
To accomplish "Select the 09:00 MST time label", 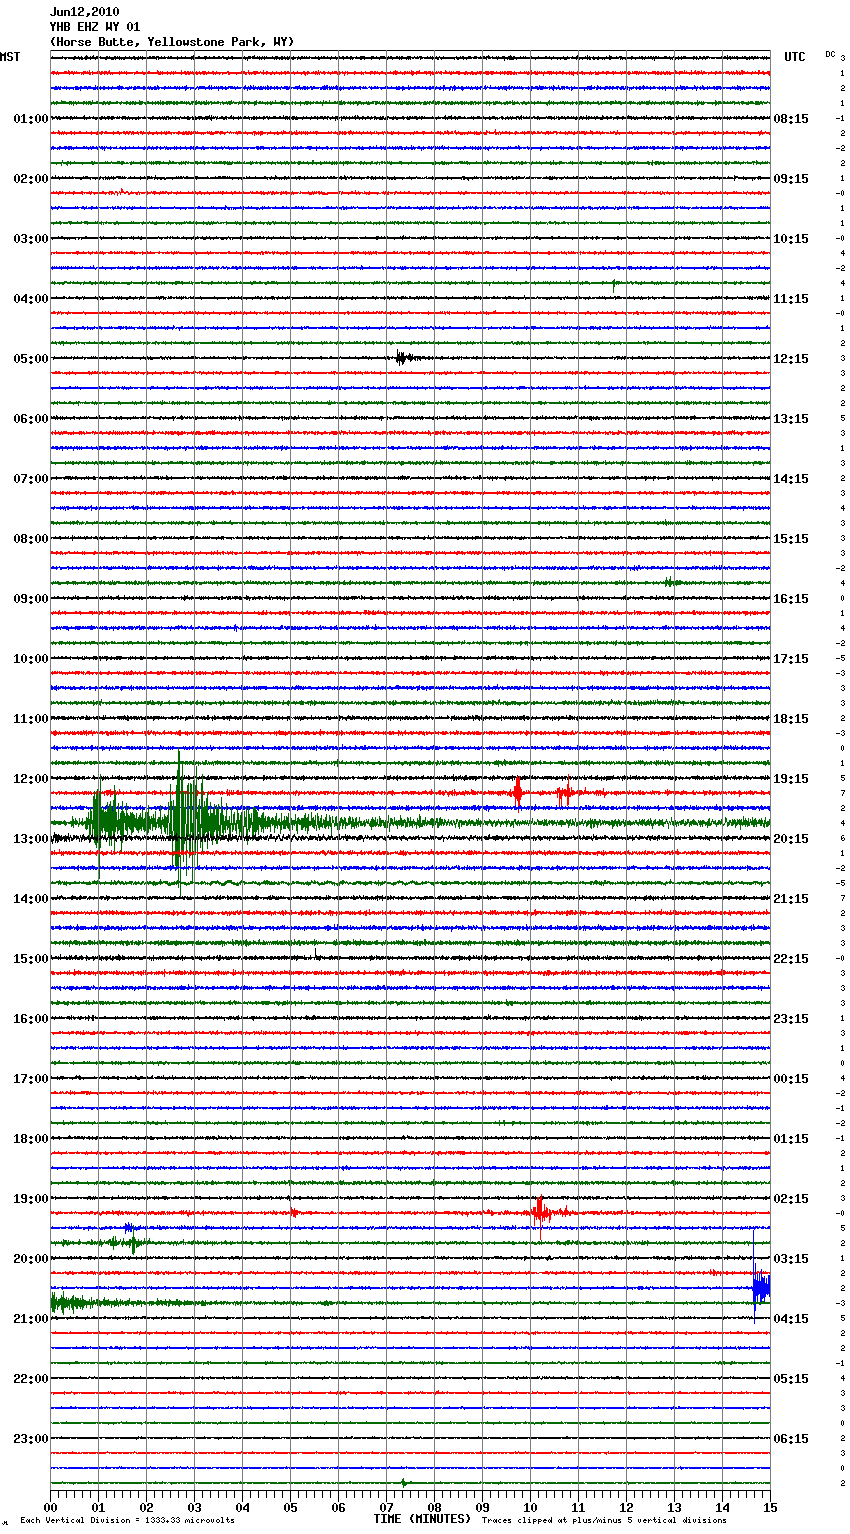I will point(30,599).
